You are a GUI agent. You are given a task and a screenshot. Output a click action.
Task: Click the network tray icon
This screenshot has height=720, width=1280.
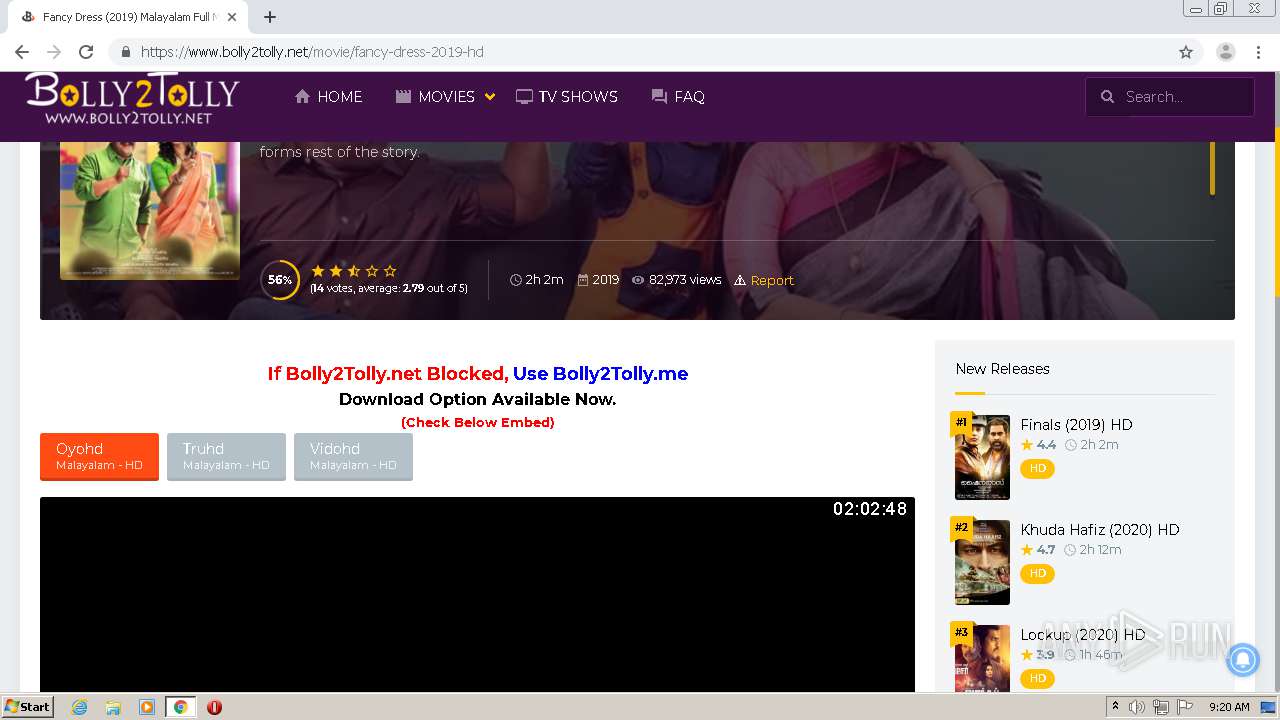coord(1161,707)
